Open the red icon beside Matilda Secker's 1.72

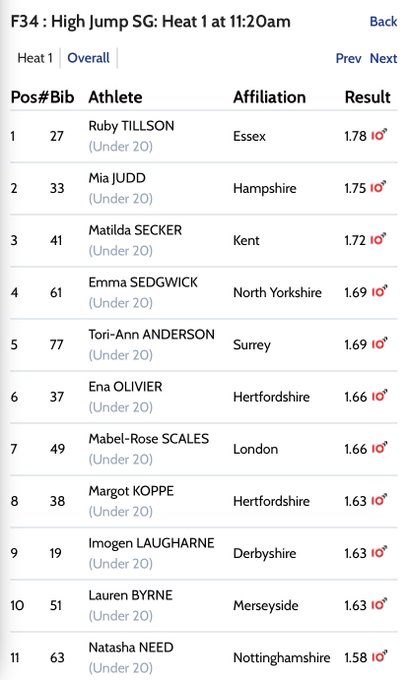379,239
